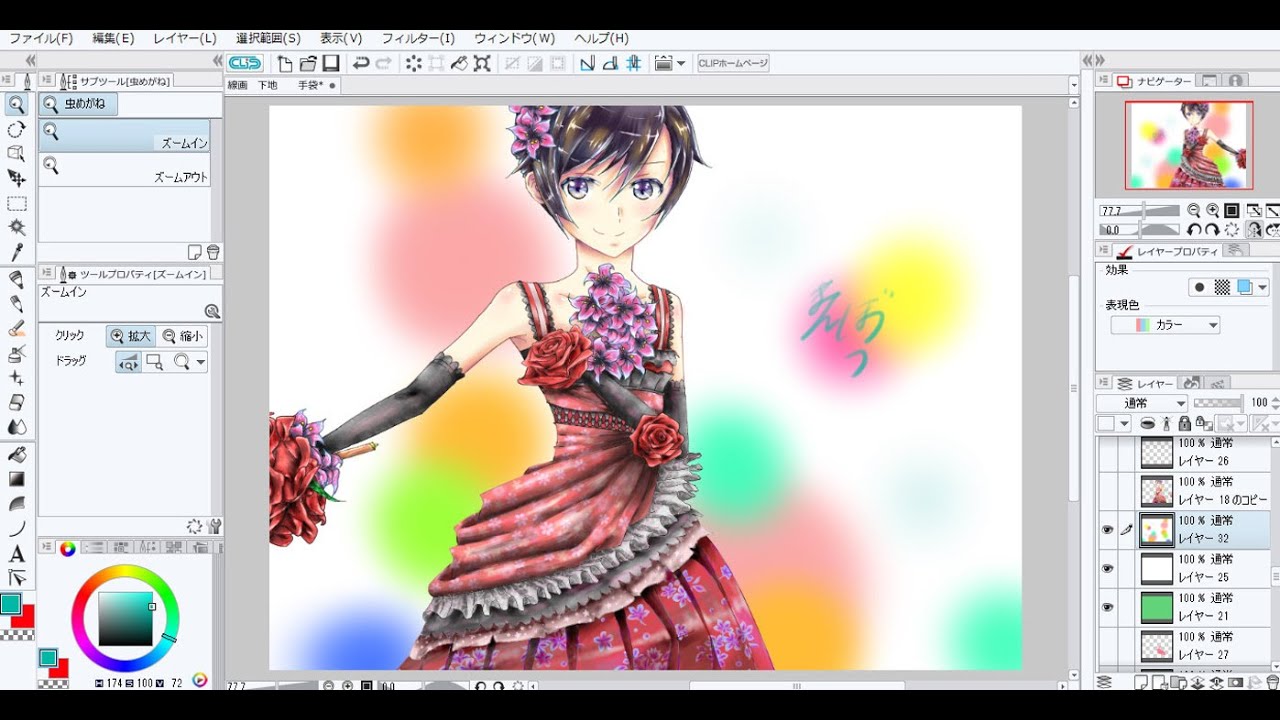The image size is (1280, 720).
Task: Select the Eraser tool
Action: [16, 402]
